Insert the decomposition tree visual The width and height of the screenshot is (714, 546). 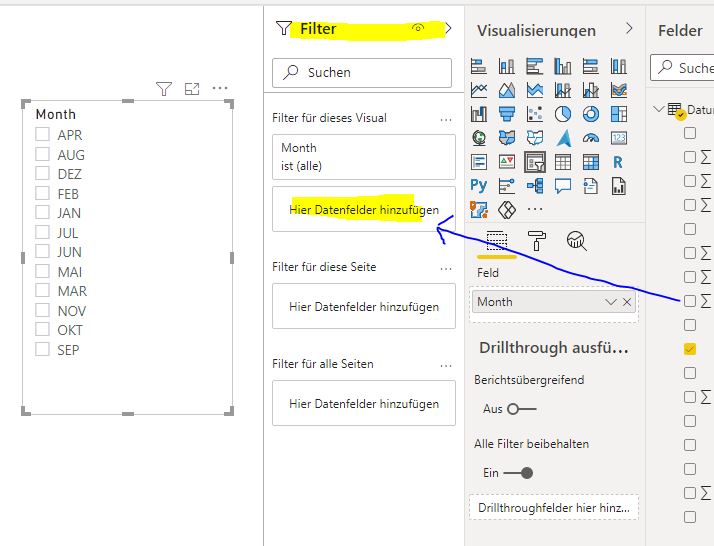[535, 186]
